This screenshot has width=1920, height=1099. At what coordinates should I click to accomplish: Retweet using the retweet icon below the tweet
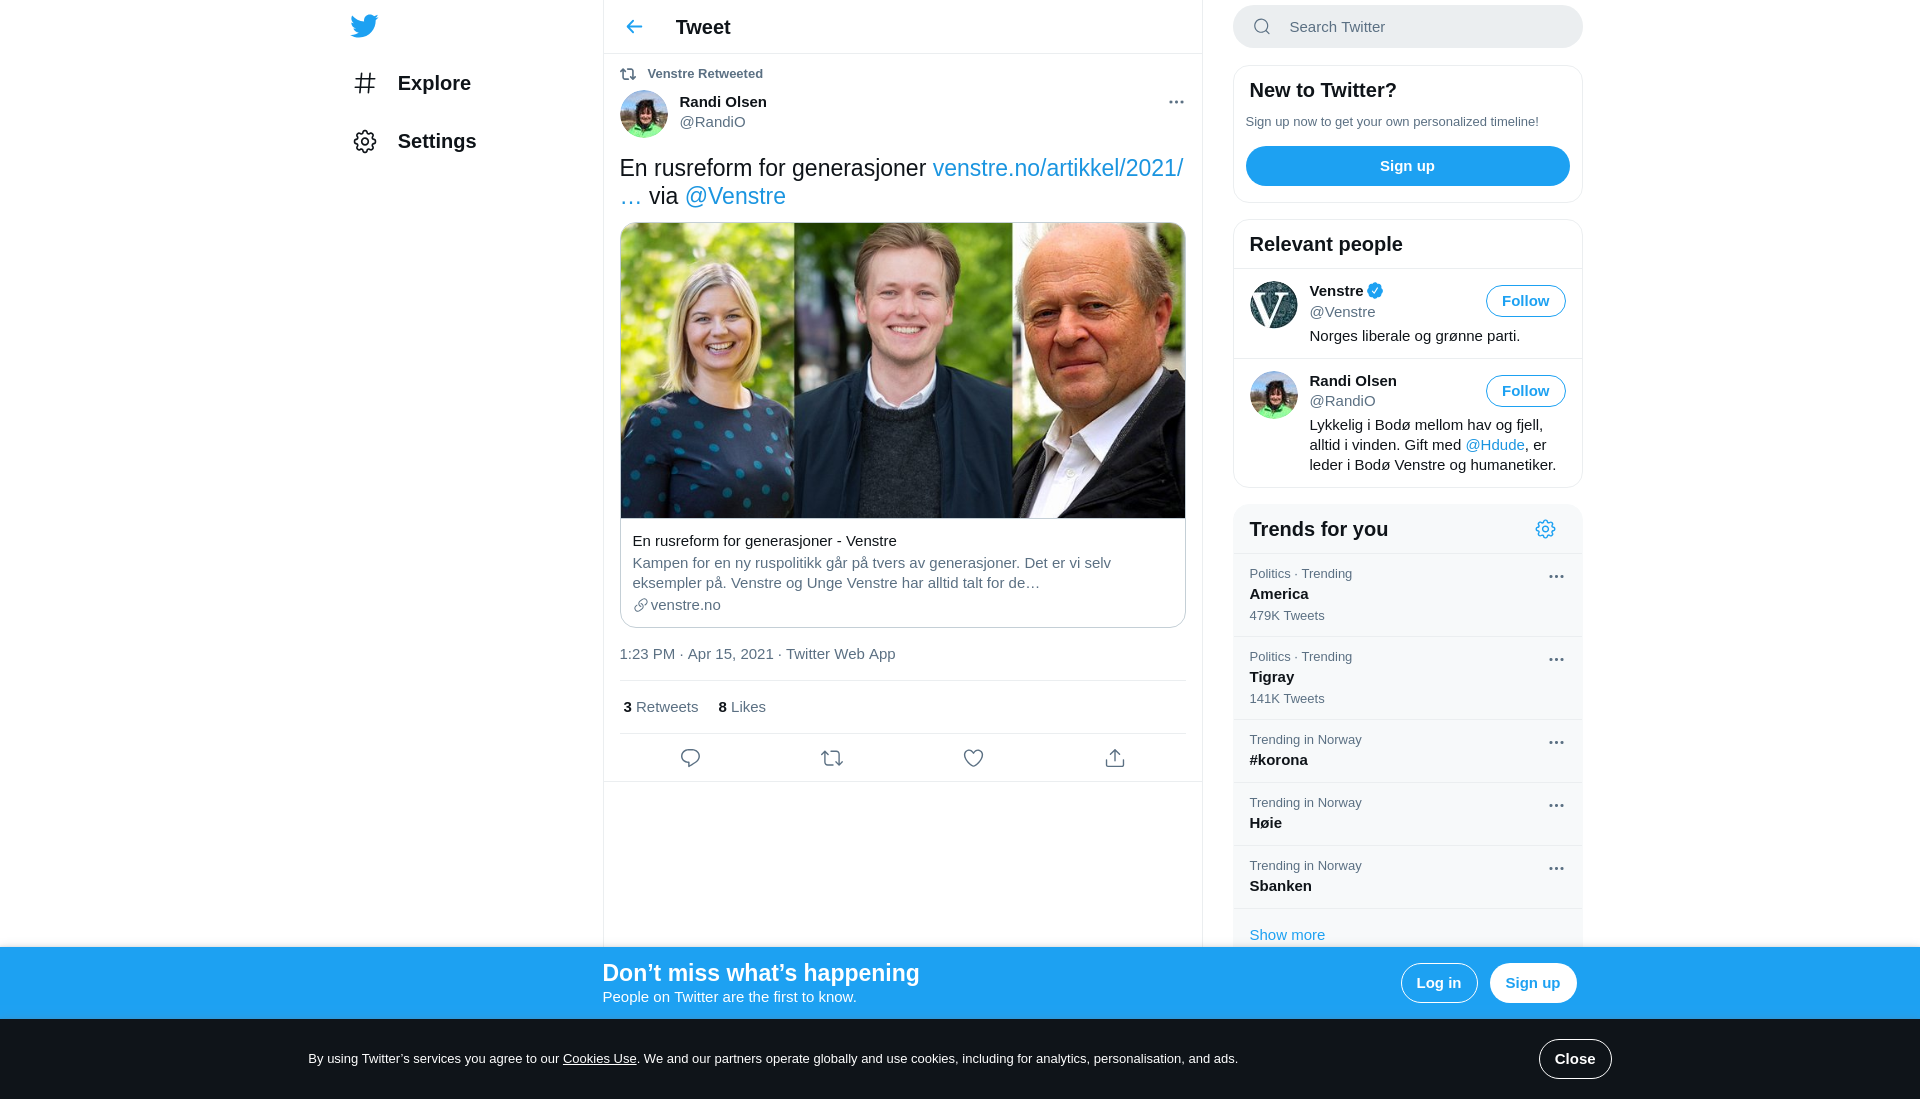[832, 758]
